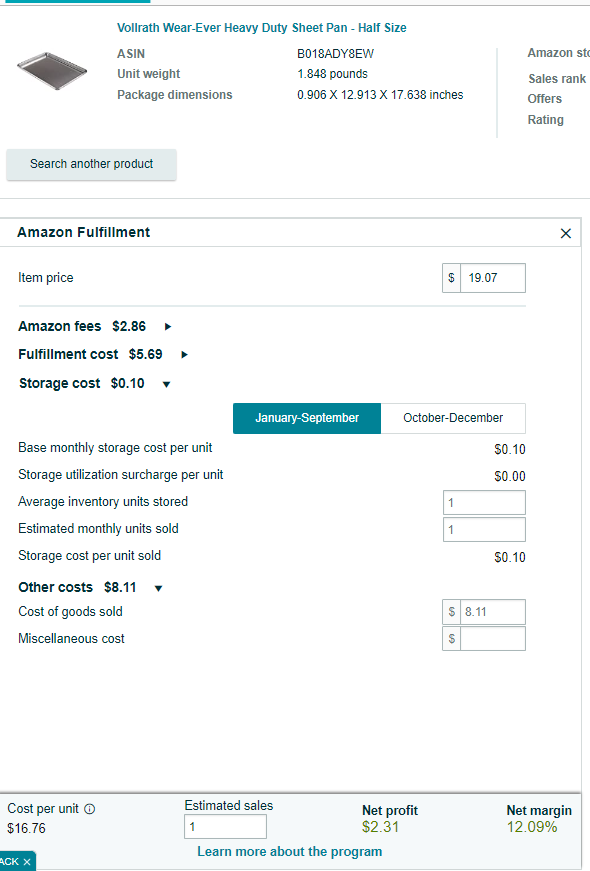The image size is (590, 871).
Task: Click the Search another product button
Action: 92,164
